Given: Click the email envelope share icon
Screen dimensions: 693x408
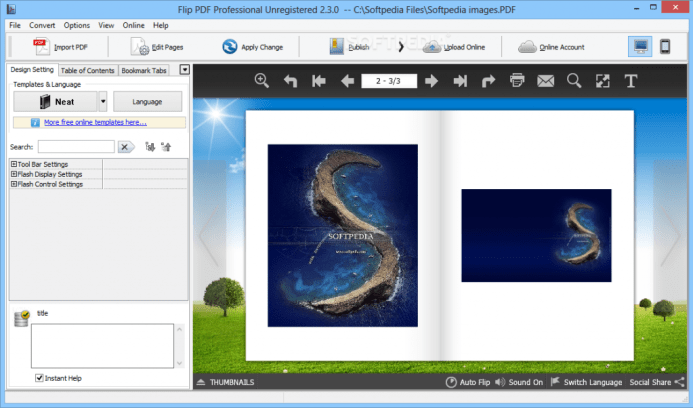Looking at the screenshot, I should 545,80.
